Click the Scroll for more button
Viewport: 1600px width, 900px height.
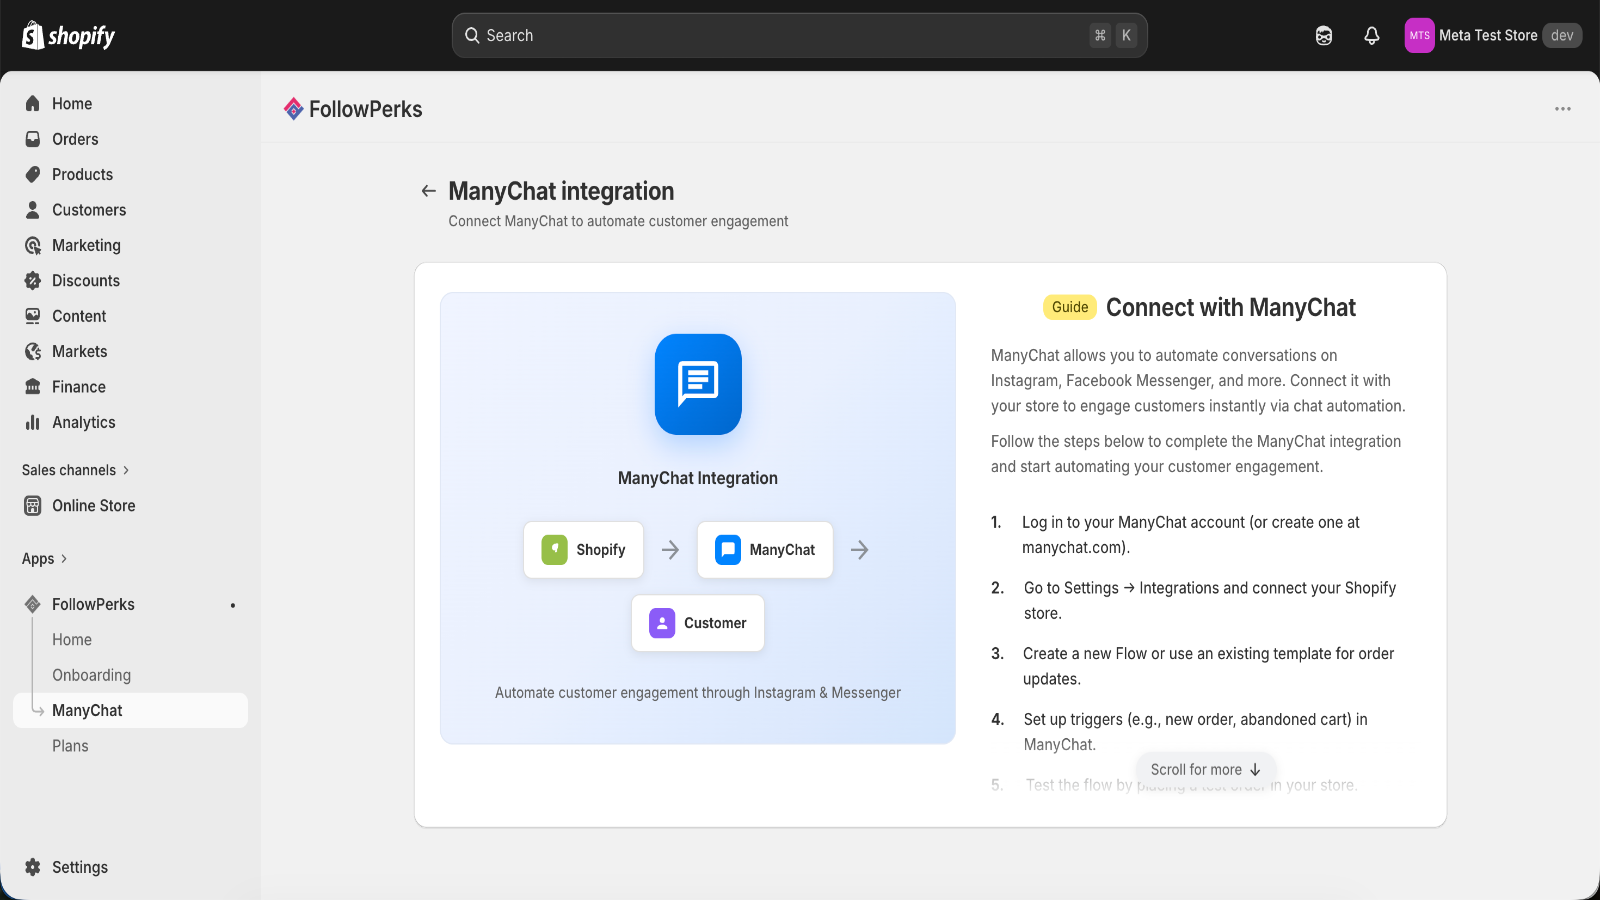[x=1205, y=769]
